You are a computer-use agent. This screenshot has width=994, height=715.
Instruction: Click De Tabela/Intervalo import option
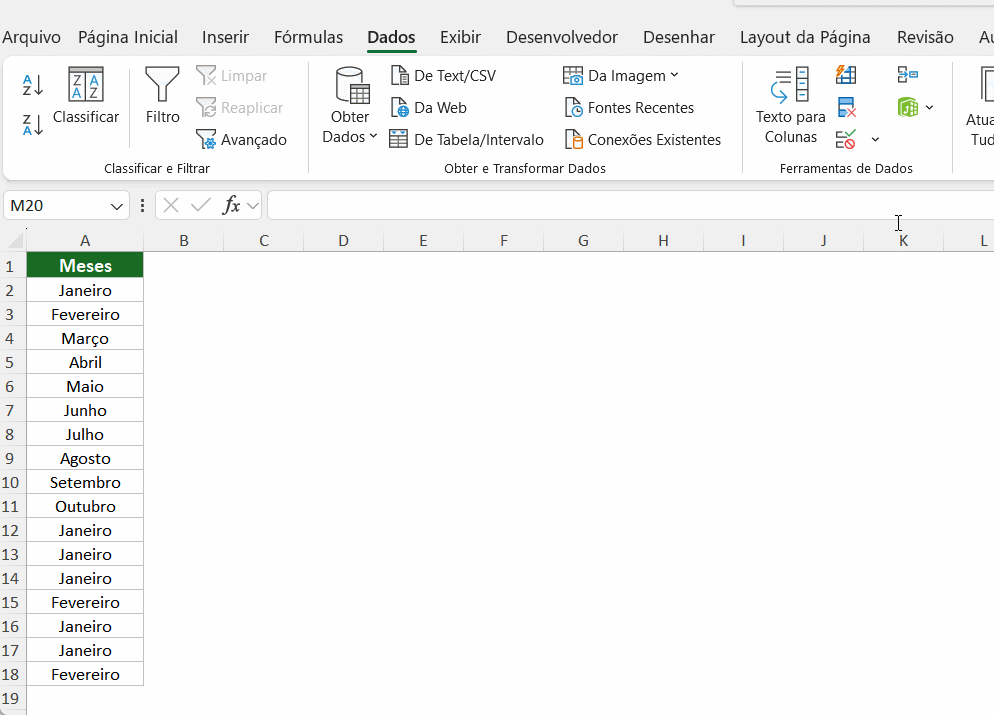coord(466,139)
